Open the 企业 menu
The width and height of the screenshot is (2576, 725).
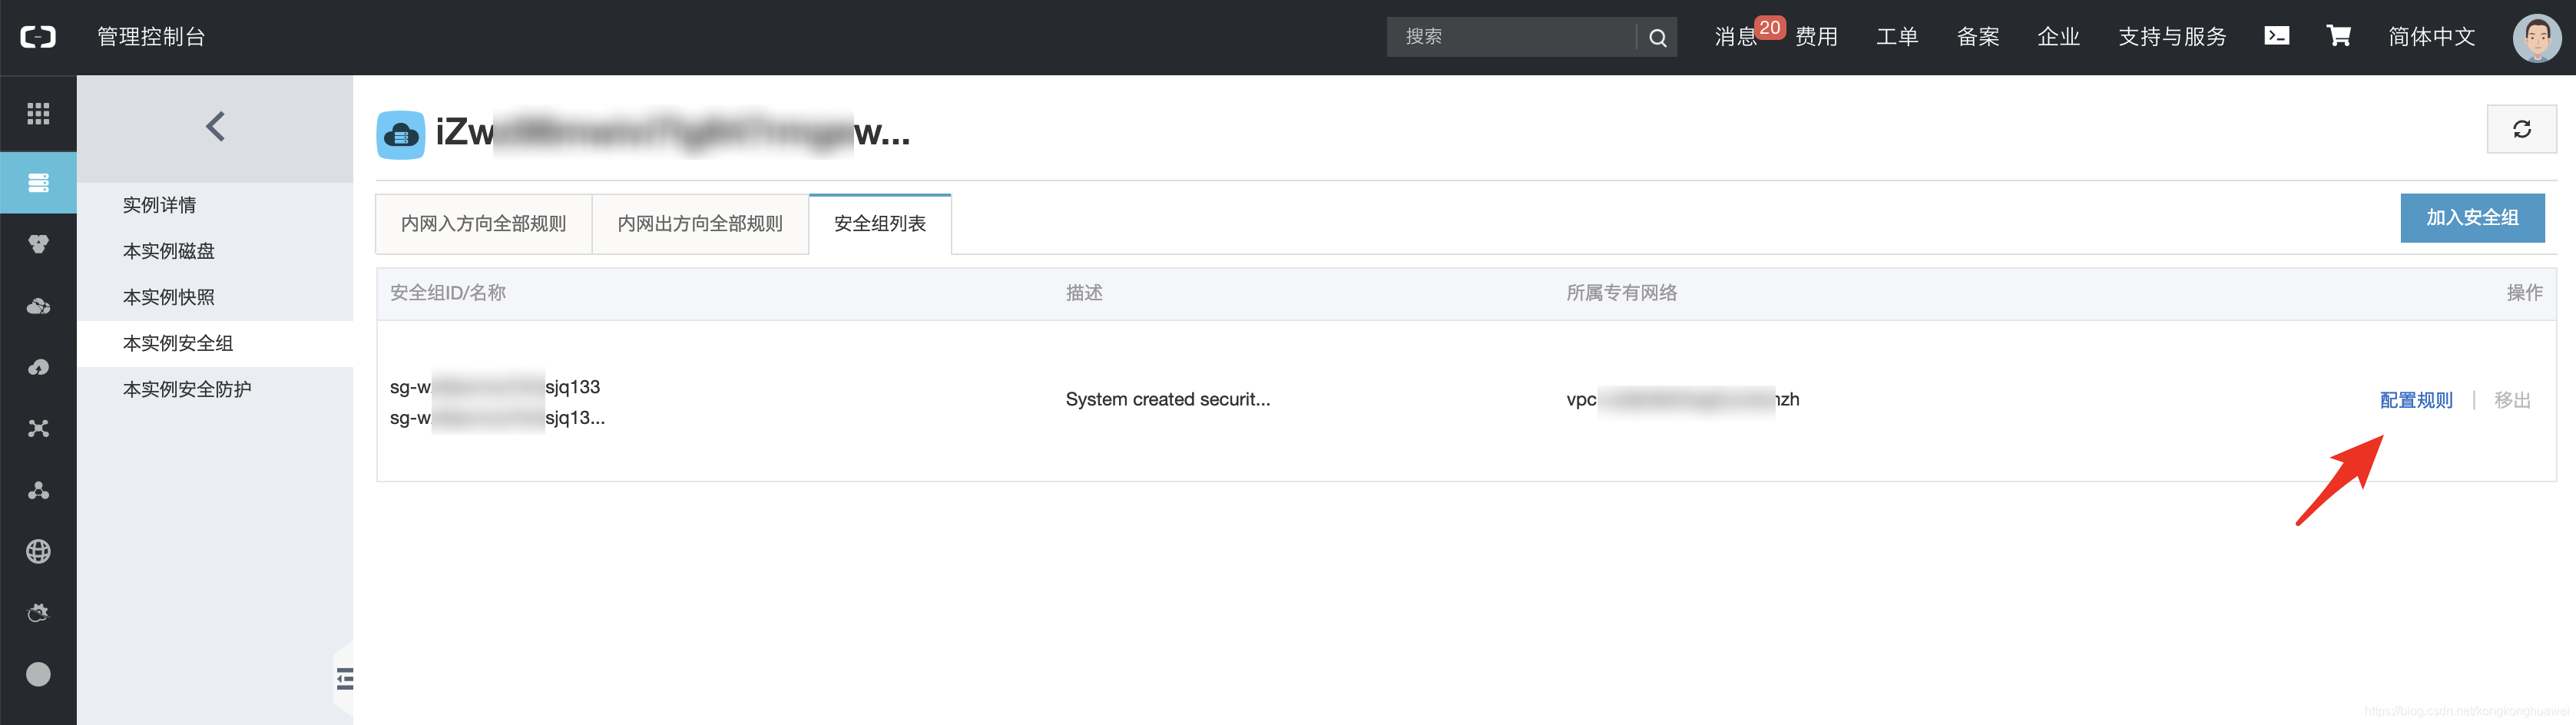tap(2058, 37)
